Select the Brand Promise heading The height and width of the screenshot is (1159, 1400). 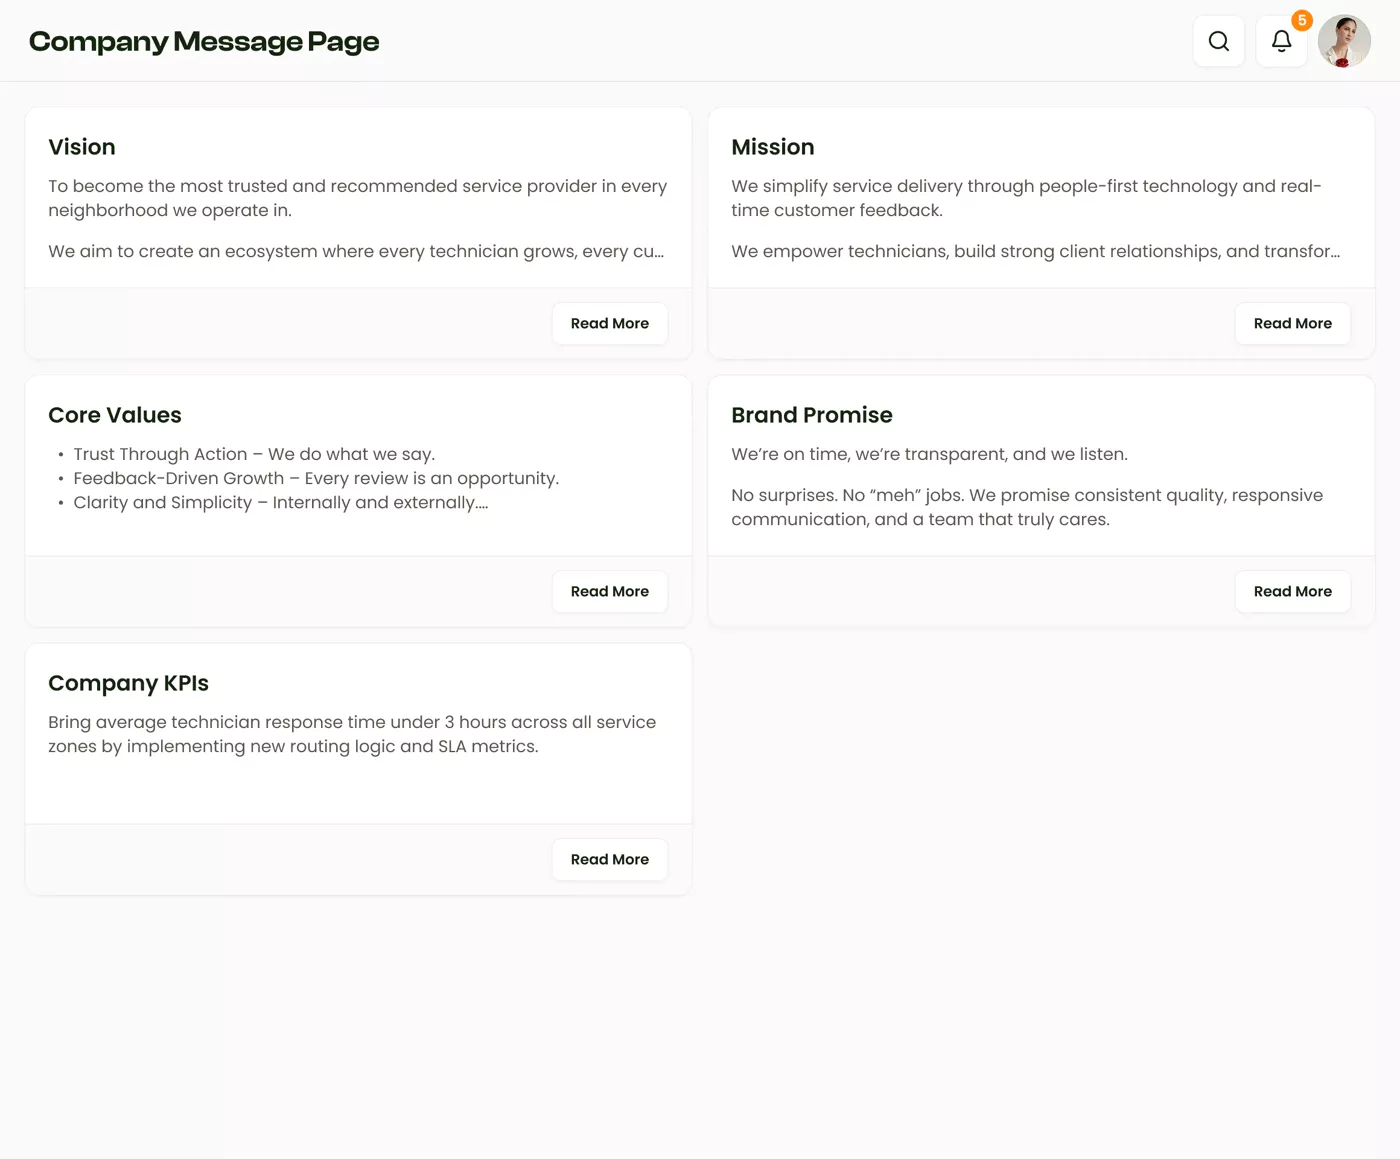811,415
